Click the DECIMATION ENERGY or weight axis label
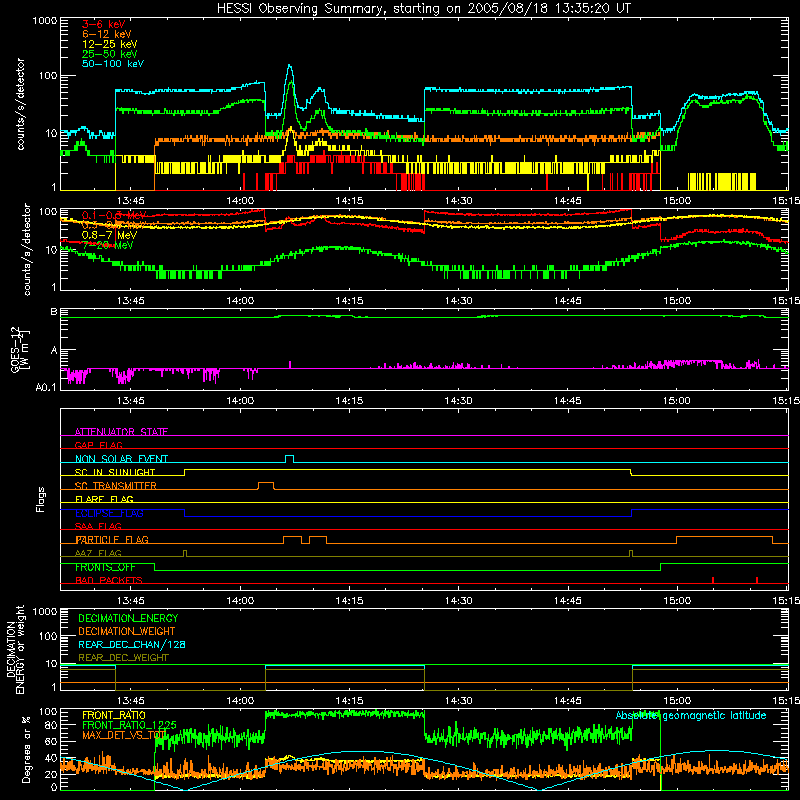Screen dimensions: 800x800 [15, 649]
